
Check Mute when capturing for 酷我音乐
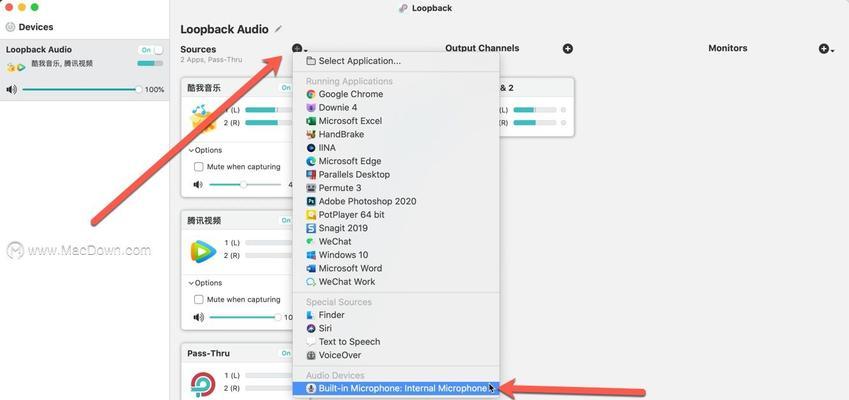coord(199,167)
